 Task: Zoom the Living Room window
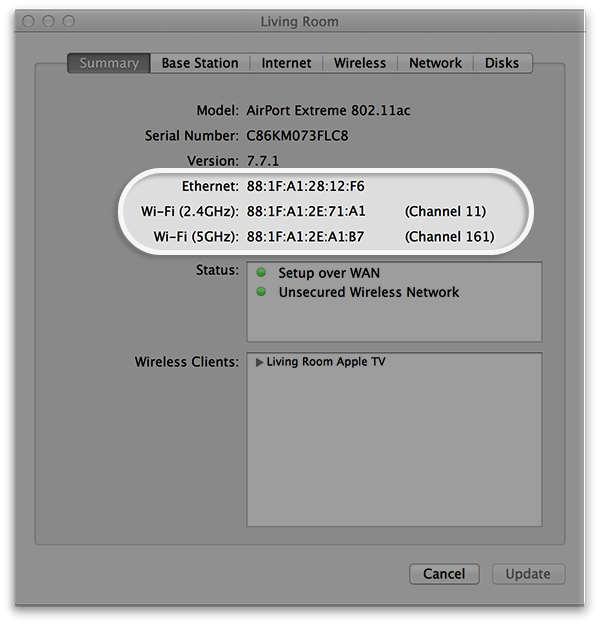tap(69, 21)
